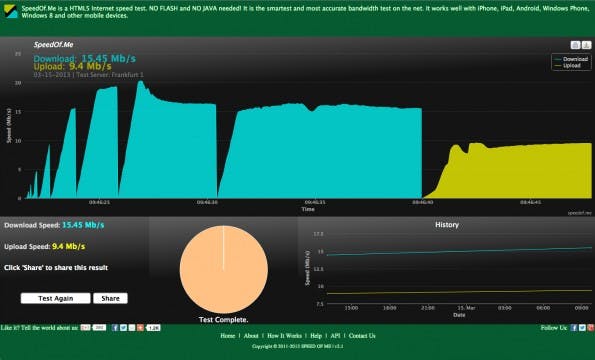Click the speedof.me credit under the chart

pos(579,213)
